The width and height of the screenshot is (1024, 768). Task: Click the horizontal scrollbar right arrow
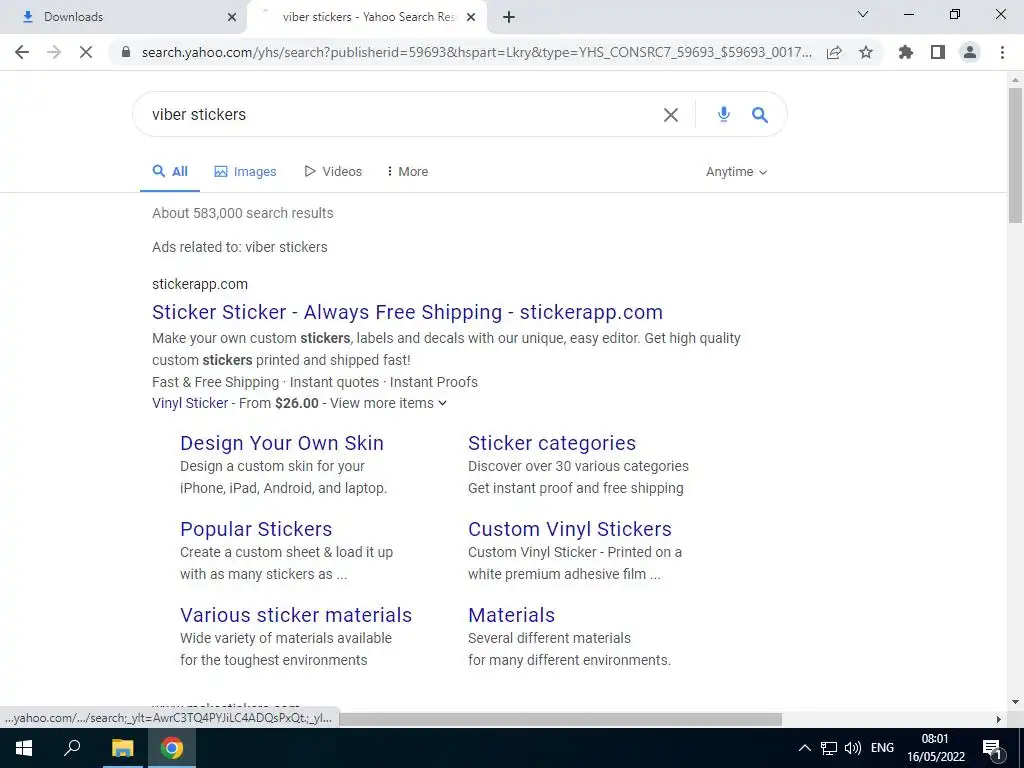[x=999, y=719]
